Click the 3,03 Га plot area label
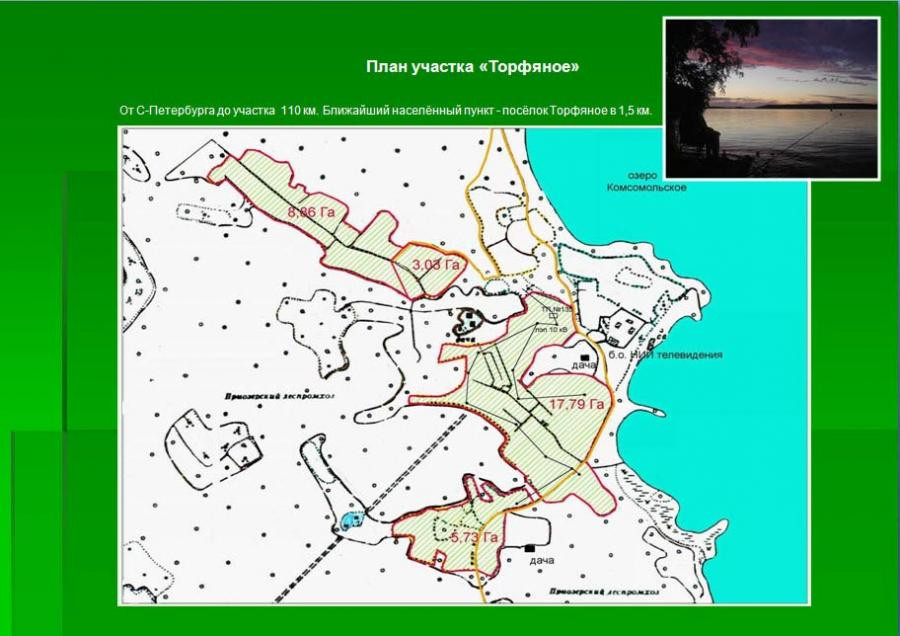Screen dimensions: 900x636 (x=436, y=265)
